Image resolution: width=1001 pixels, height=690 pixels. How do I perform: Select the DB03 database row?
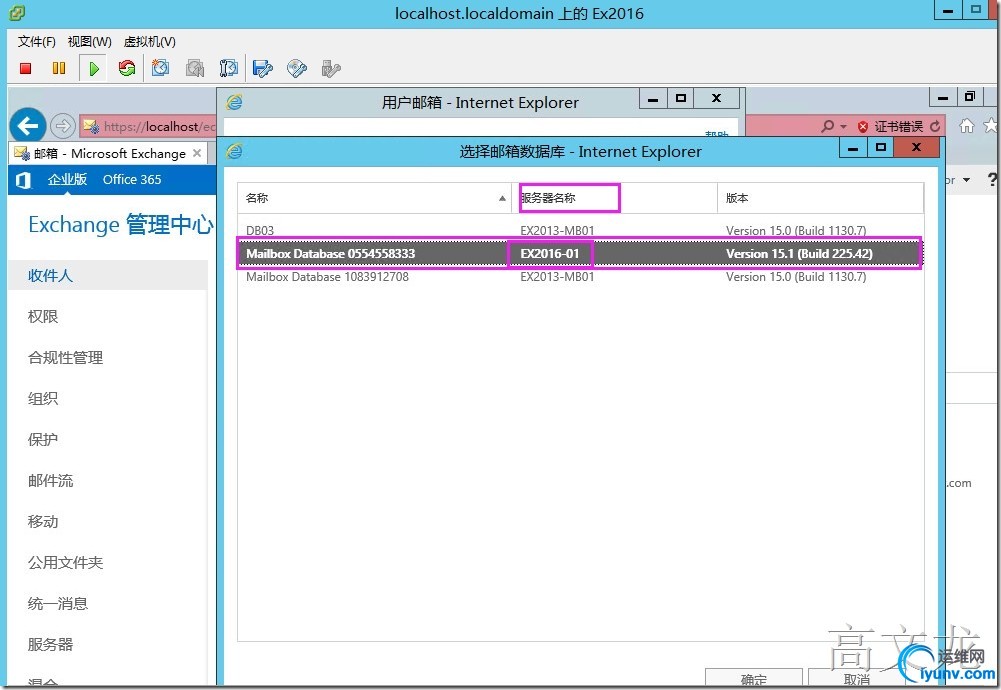[x=580, y=230]
